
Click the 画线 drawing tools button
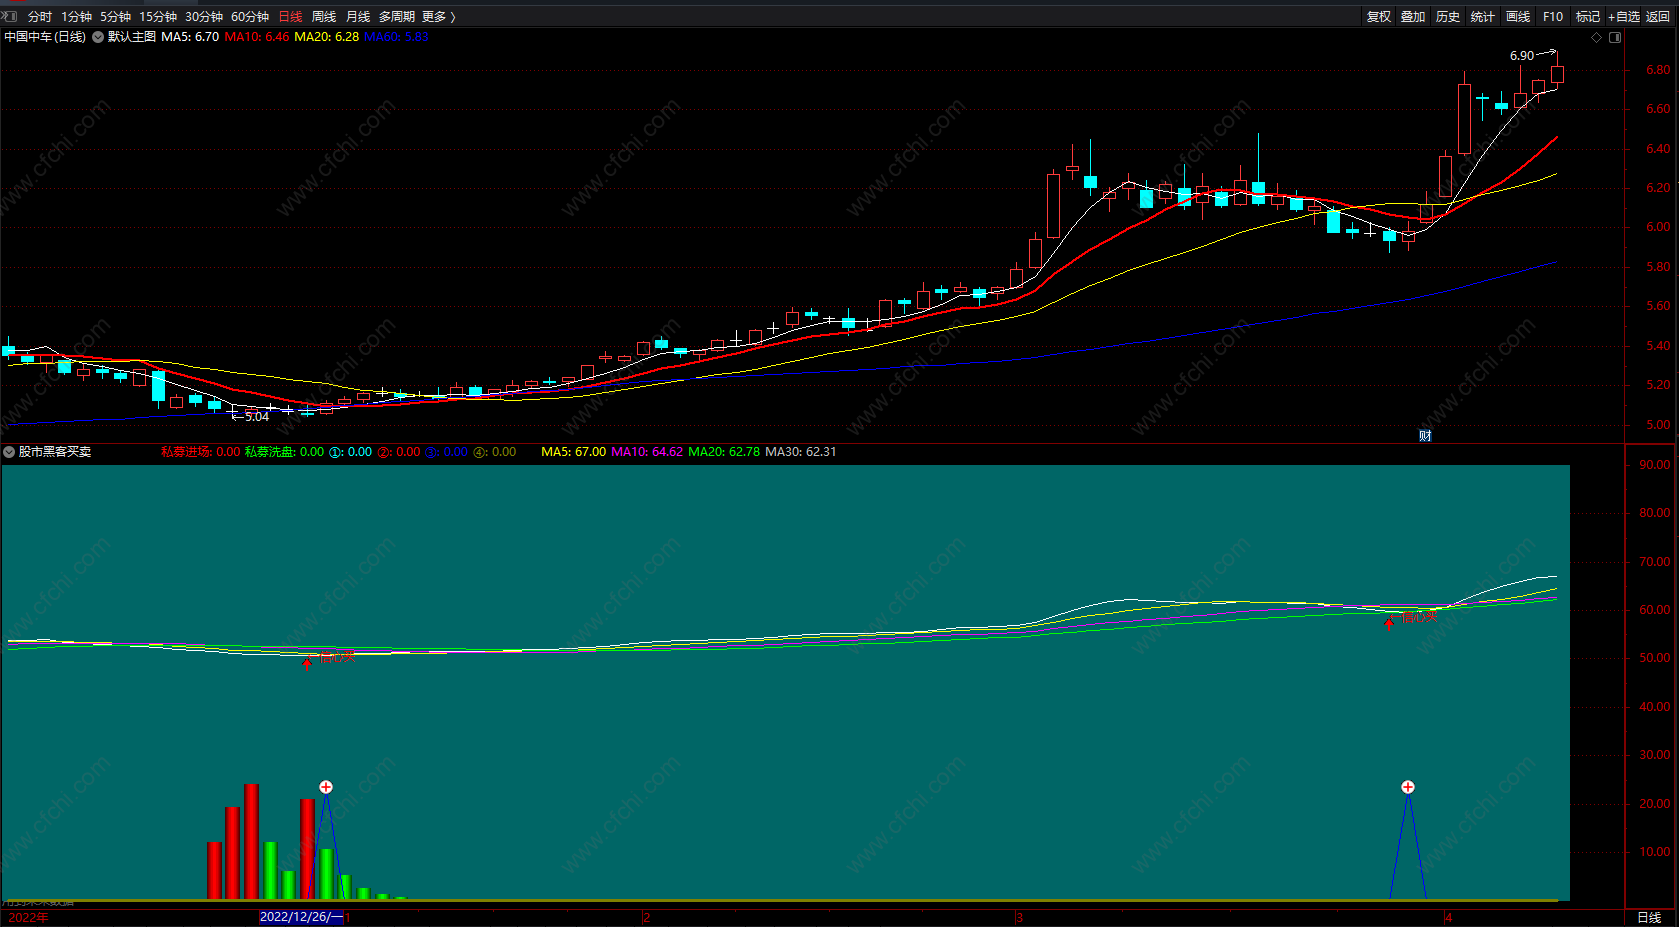[1518, 17]
